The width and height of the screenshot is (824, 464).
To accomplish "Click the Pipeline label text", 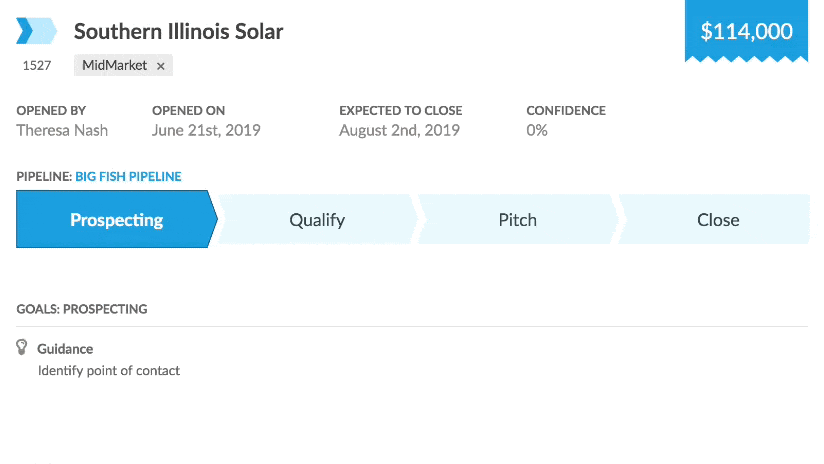I will (x=44, y=177).
